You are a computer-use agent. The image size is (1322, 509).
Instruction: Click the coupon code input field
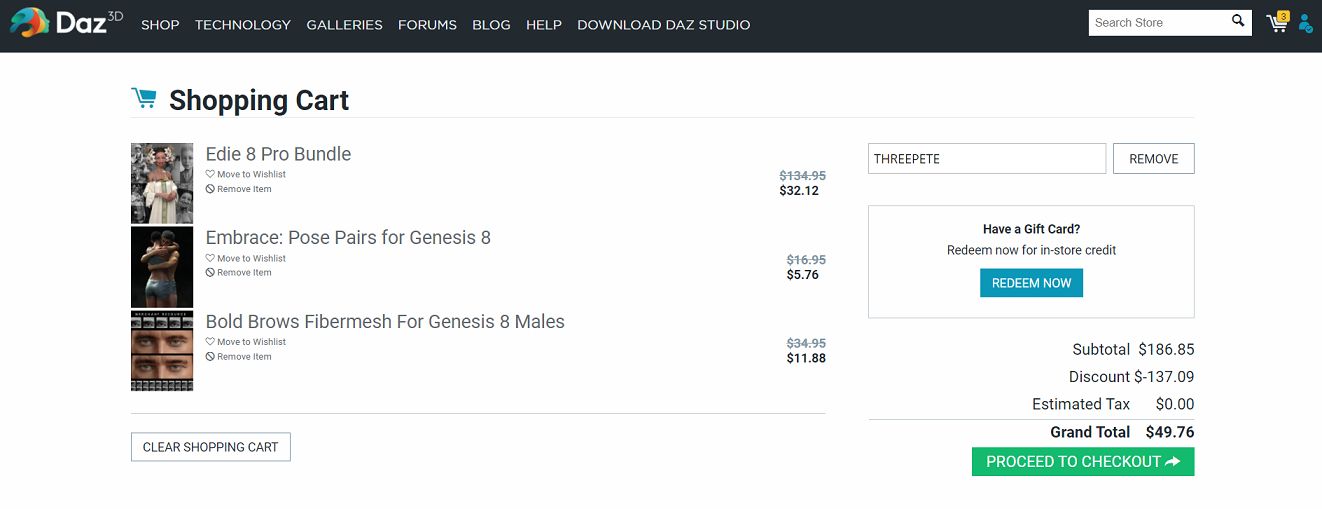[x=986, y=159]
